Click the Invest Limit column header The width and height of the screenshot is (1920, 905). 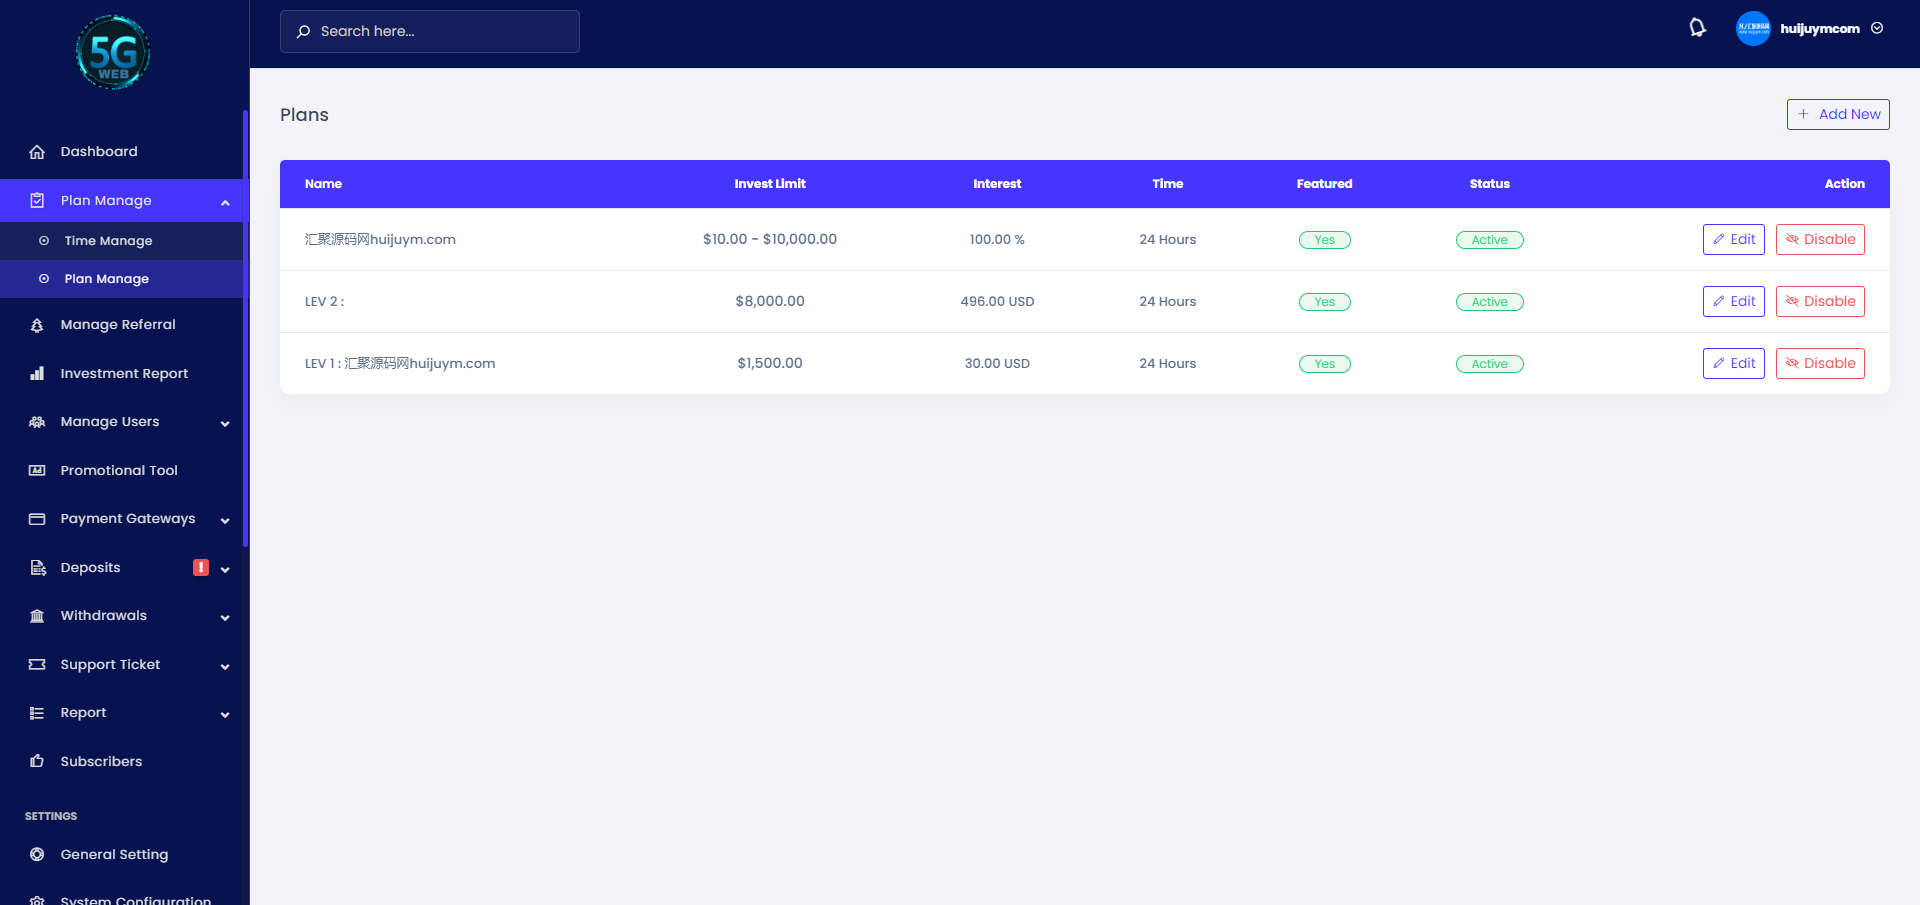pos(770,184)
